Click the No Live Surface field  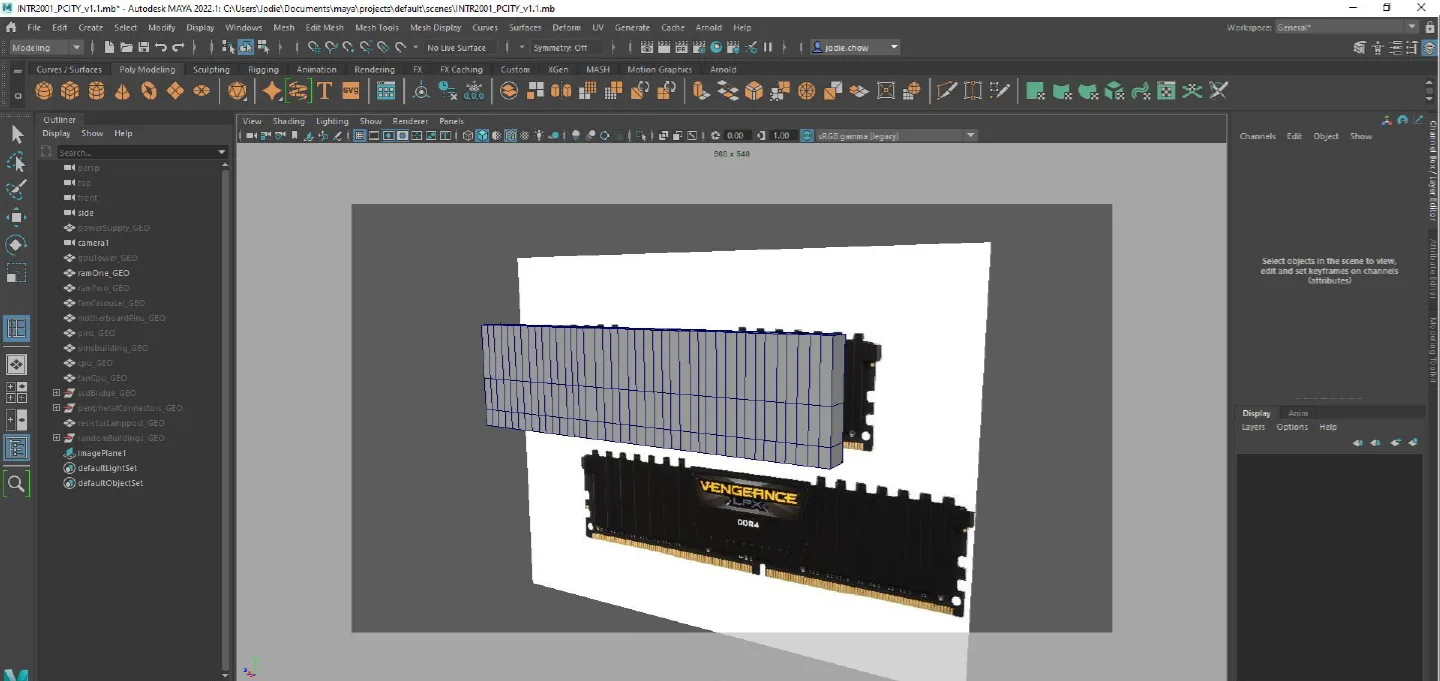pos(457,48)
